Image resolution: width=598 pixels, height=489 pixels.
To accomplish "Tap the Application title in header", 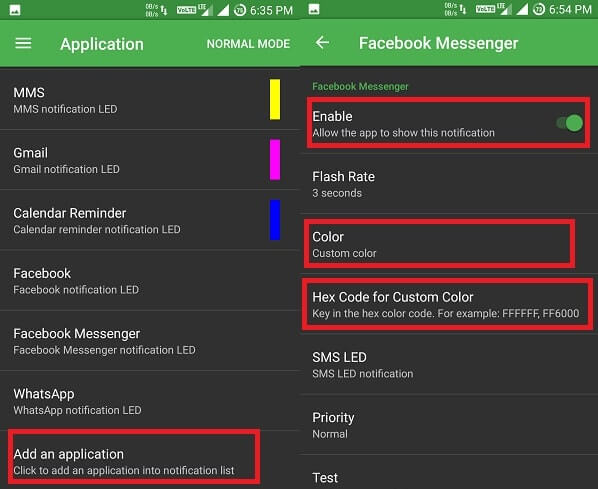I will (102, 44).
